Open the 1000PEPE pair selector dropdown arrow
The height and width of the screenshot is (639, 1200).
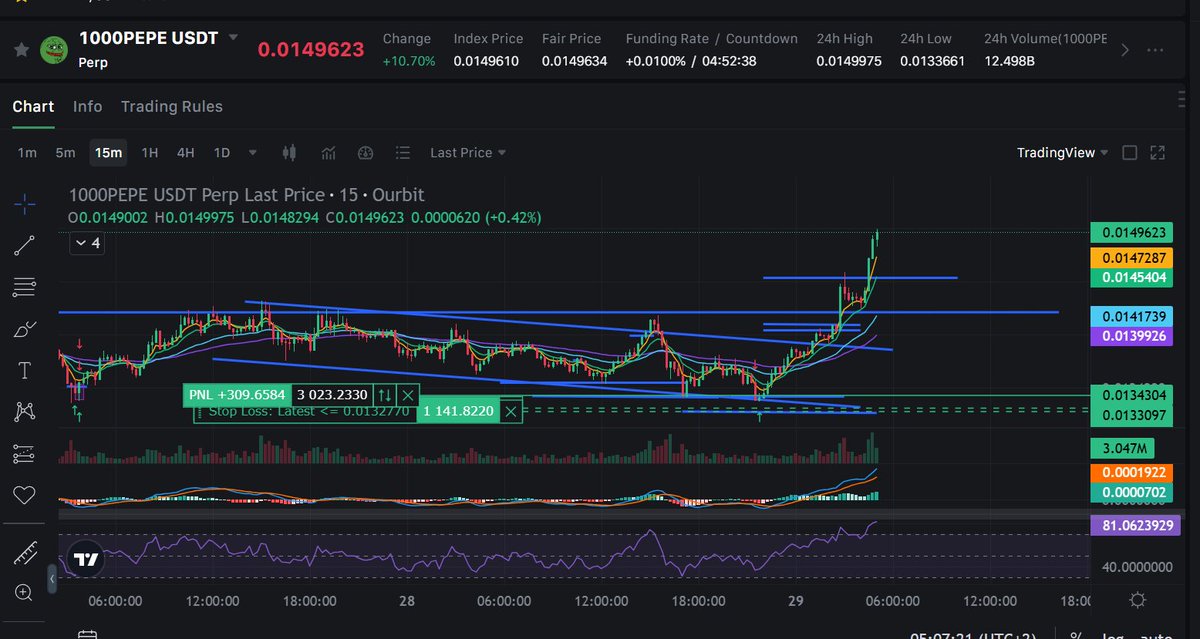pyautogui.click(x=233, y=38)
